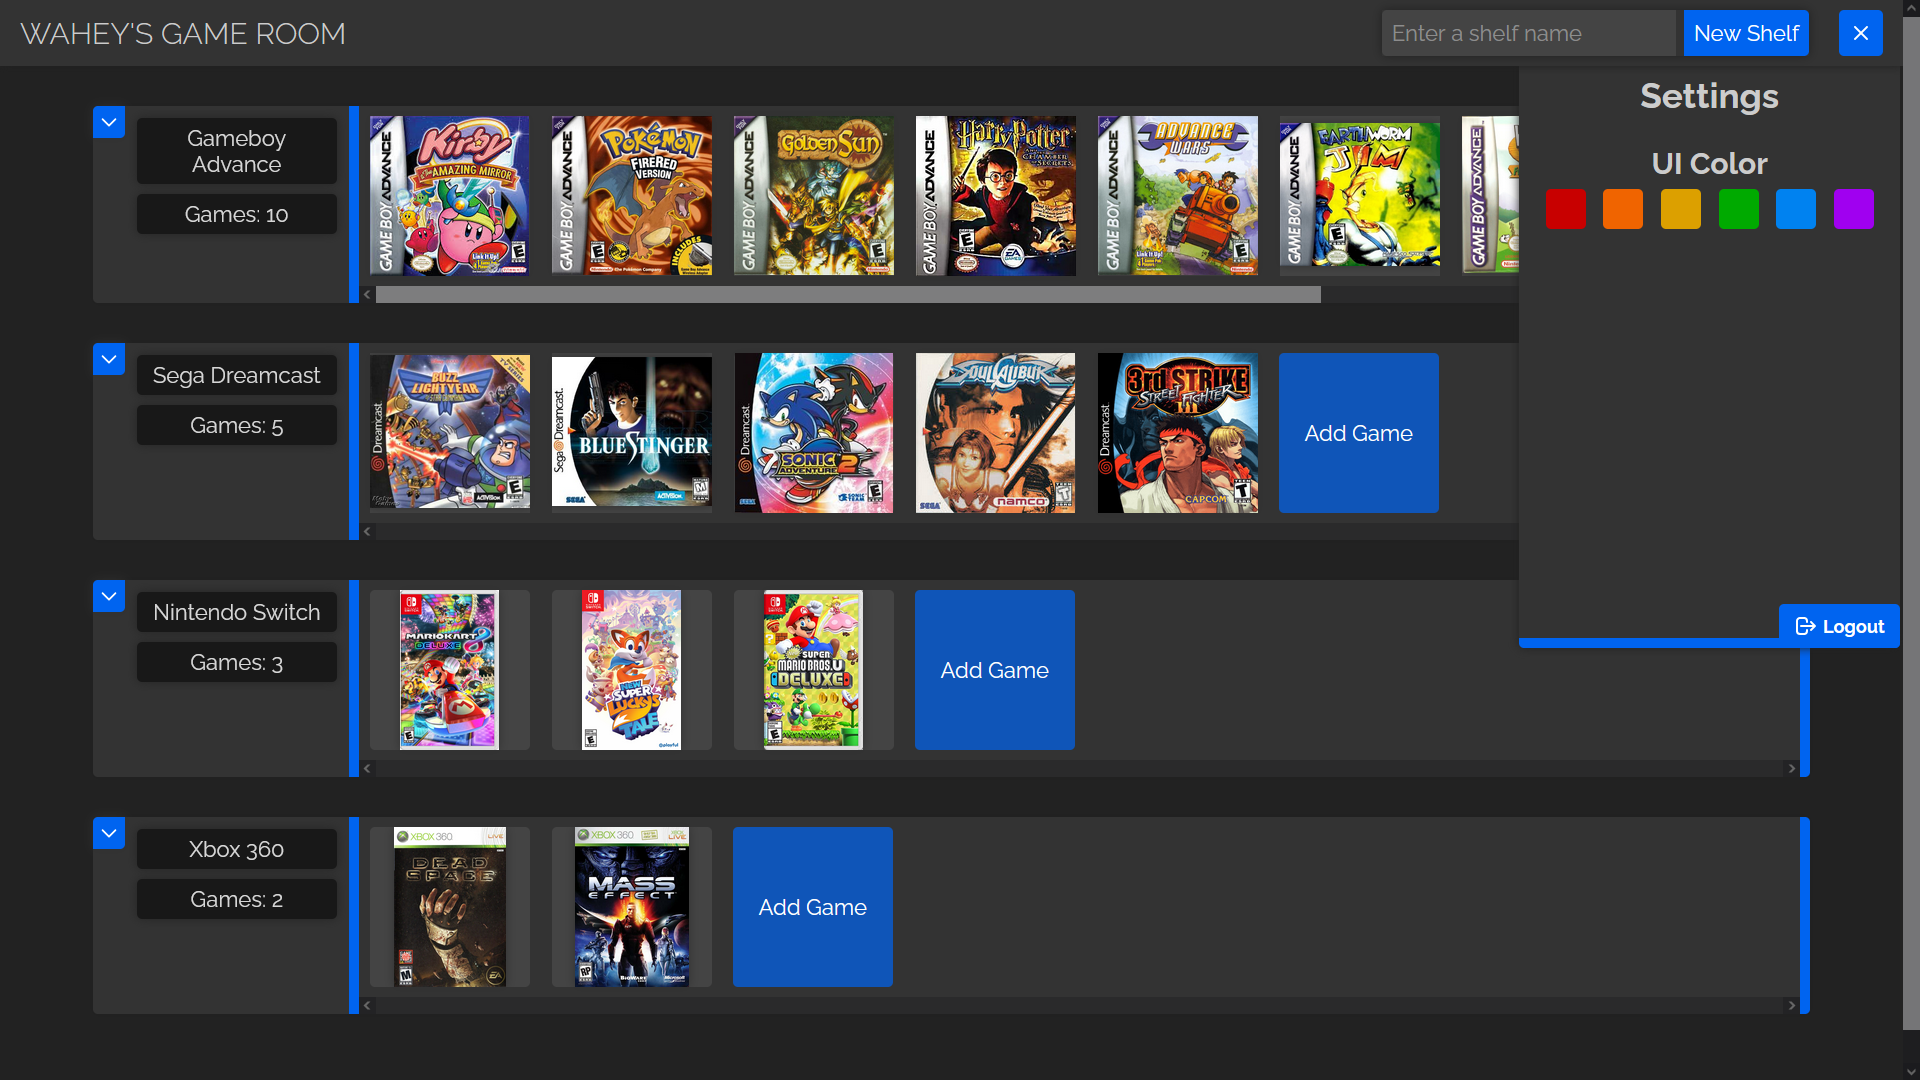Open Harry Potter Chamber of Secrets cover

tap(996, 196)
